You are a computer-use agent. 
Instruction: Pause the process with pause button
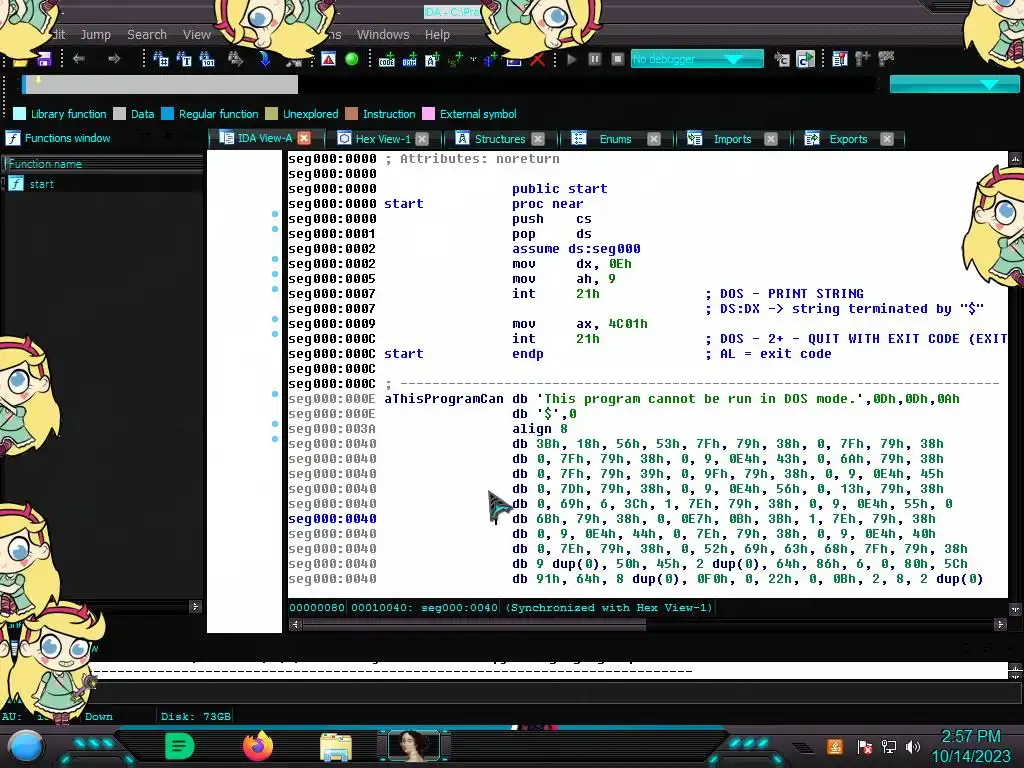point(595,59)
